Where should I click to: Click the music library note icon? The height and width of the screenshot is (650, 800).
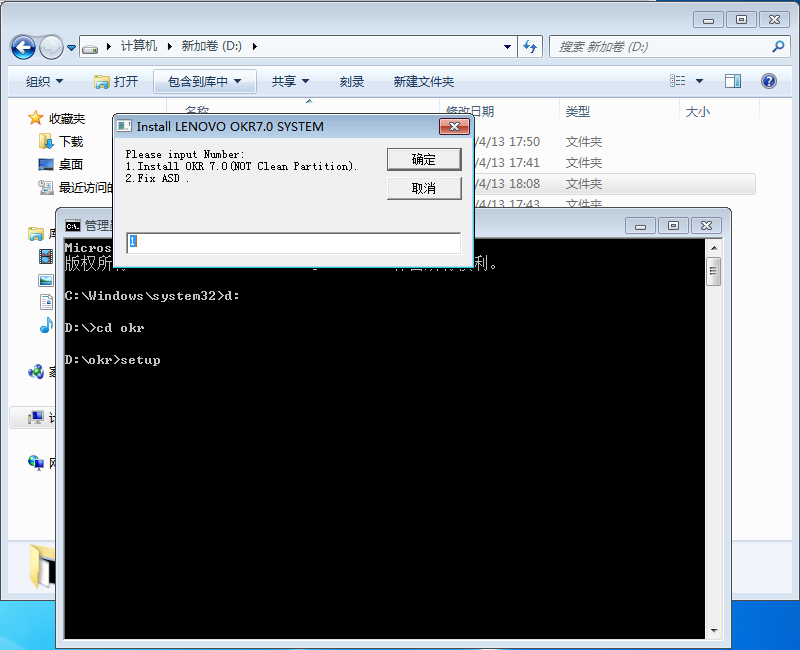point(46,325)
